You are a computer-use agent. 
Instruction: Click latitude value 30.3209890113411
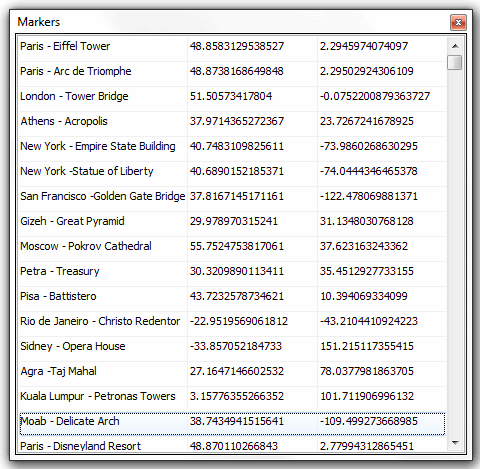point(237,271)
